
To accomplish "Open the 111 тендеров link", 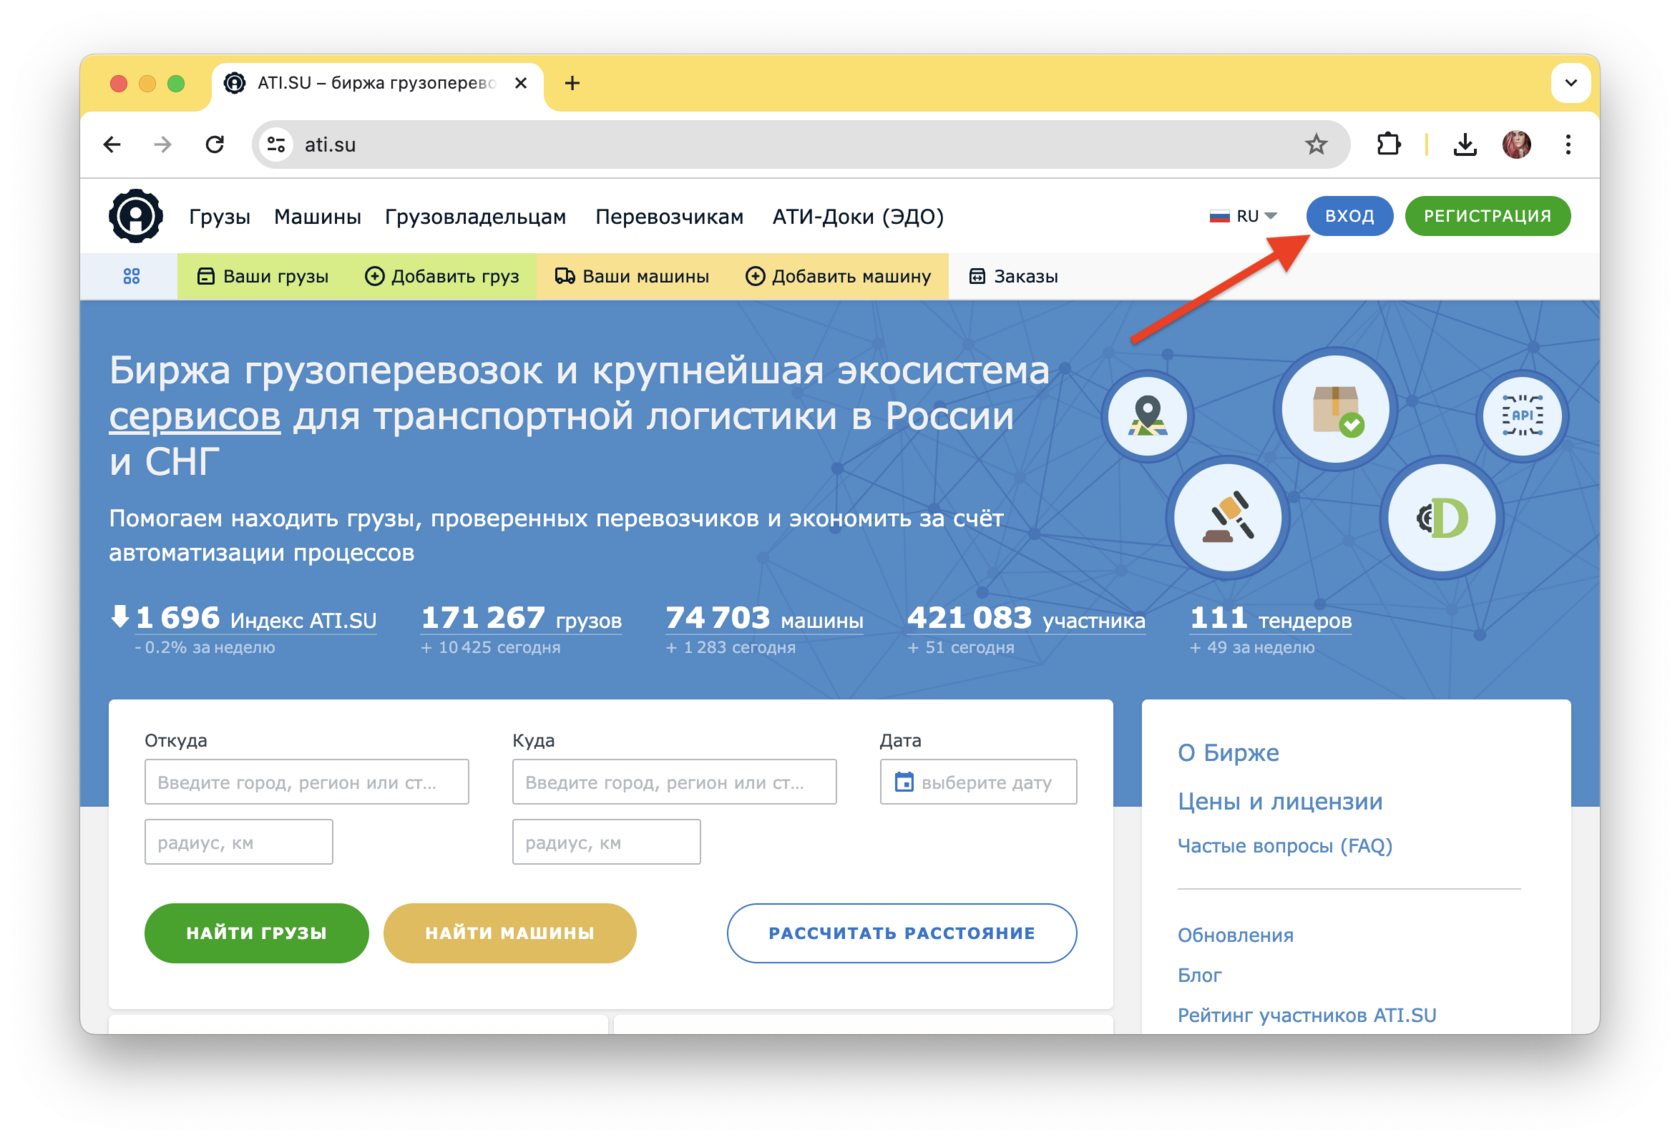I will 1270,619.
